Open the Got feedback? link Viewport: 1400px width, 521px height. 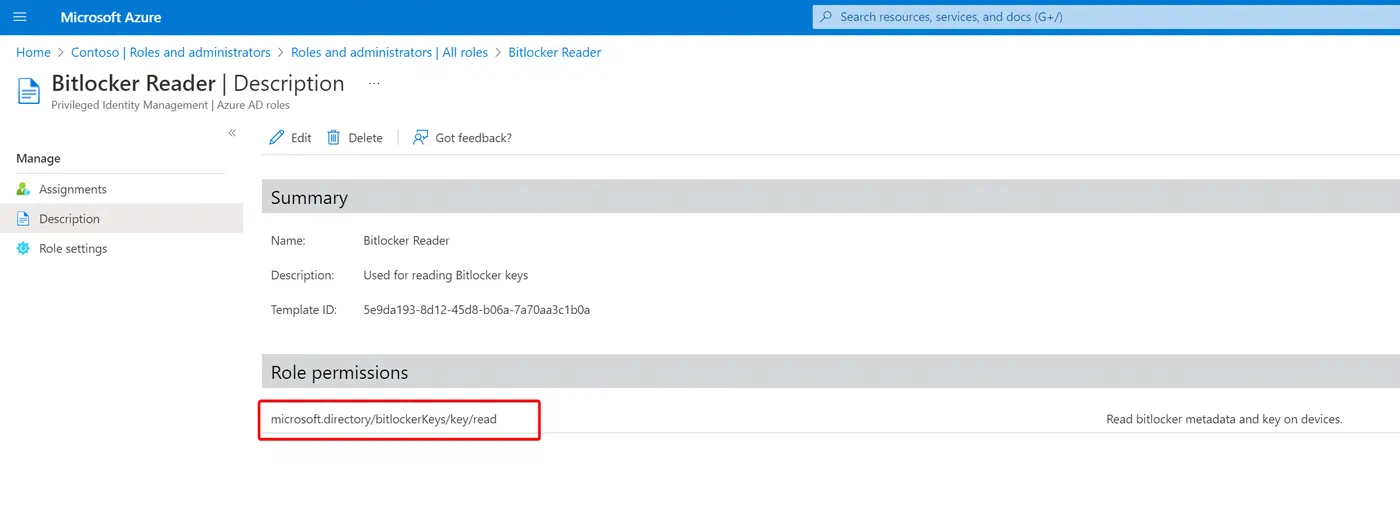click(473, 138)
